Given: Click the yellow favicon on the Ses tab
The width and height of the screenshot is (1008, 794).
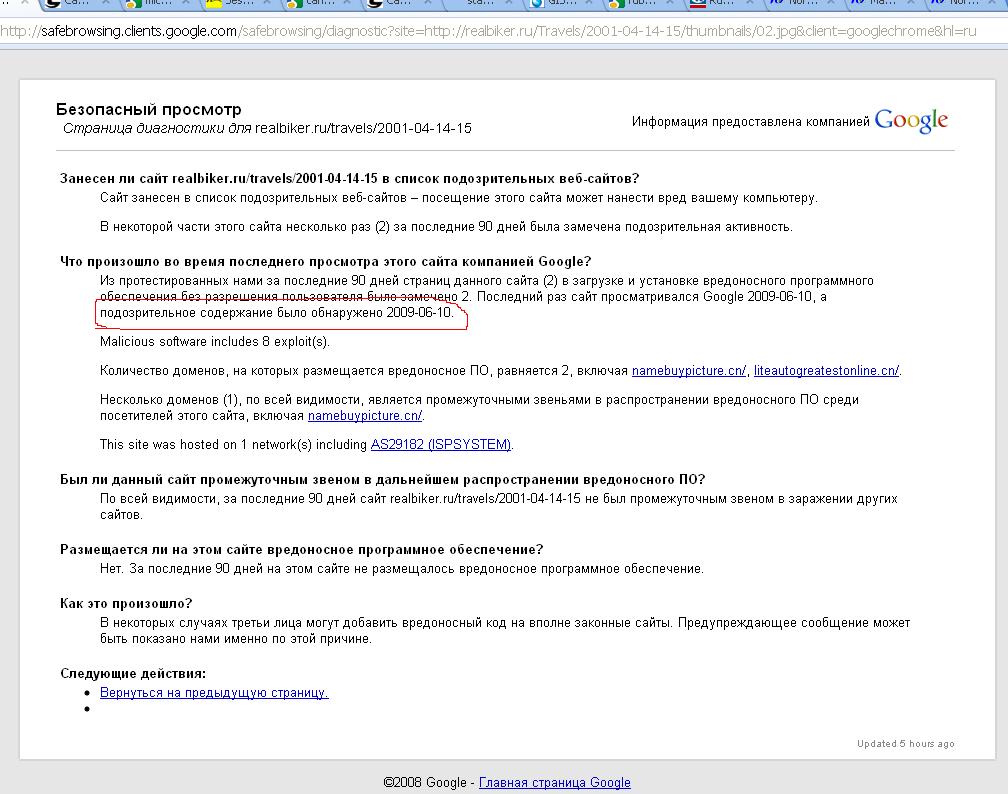Looking at the screenshot, I should click(212, 3).
